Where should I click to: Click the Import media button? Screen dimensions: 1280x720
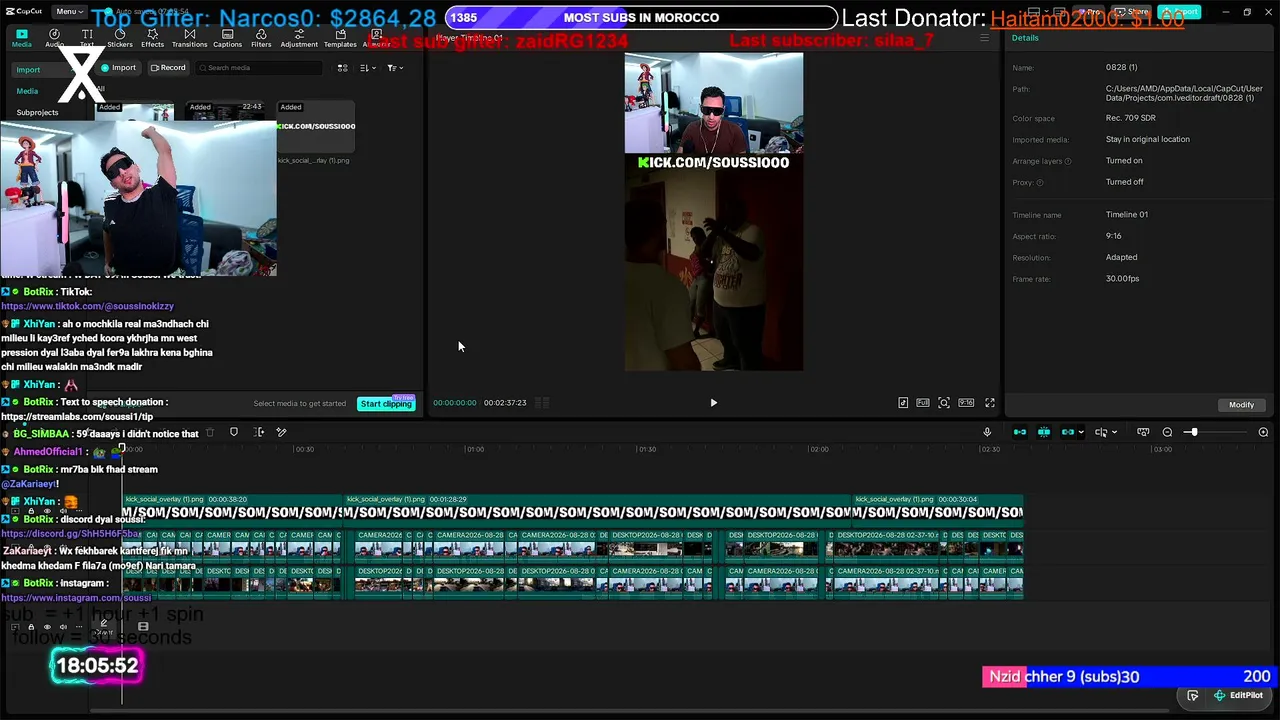point(118,68)
